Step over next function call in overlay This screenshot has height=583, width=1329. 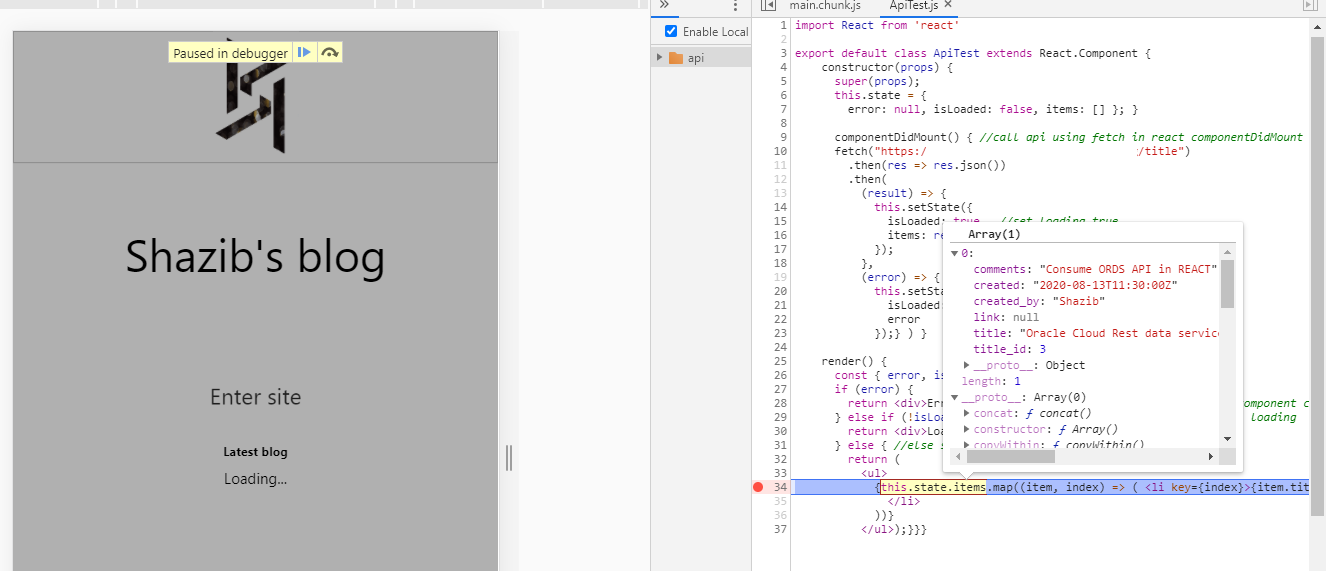tap(330, 52)
